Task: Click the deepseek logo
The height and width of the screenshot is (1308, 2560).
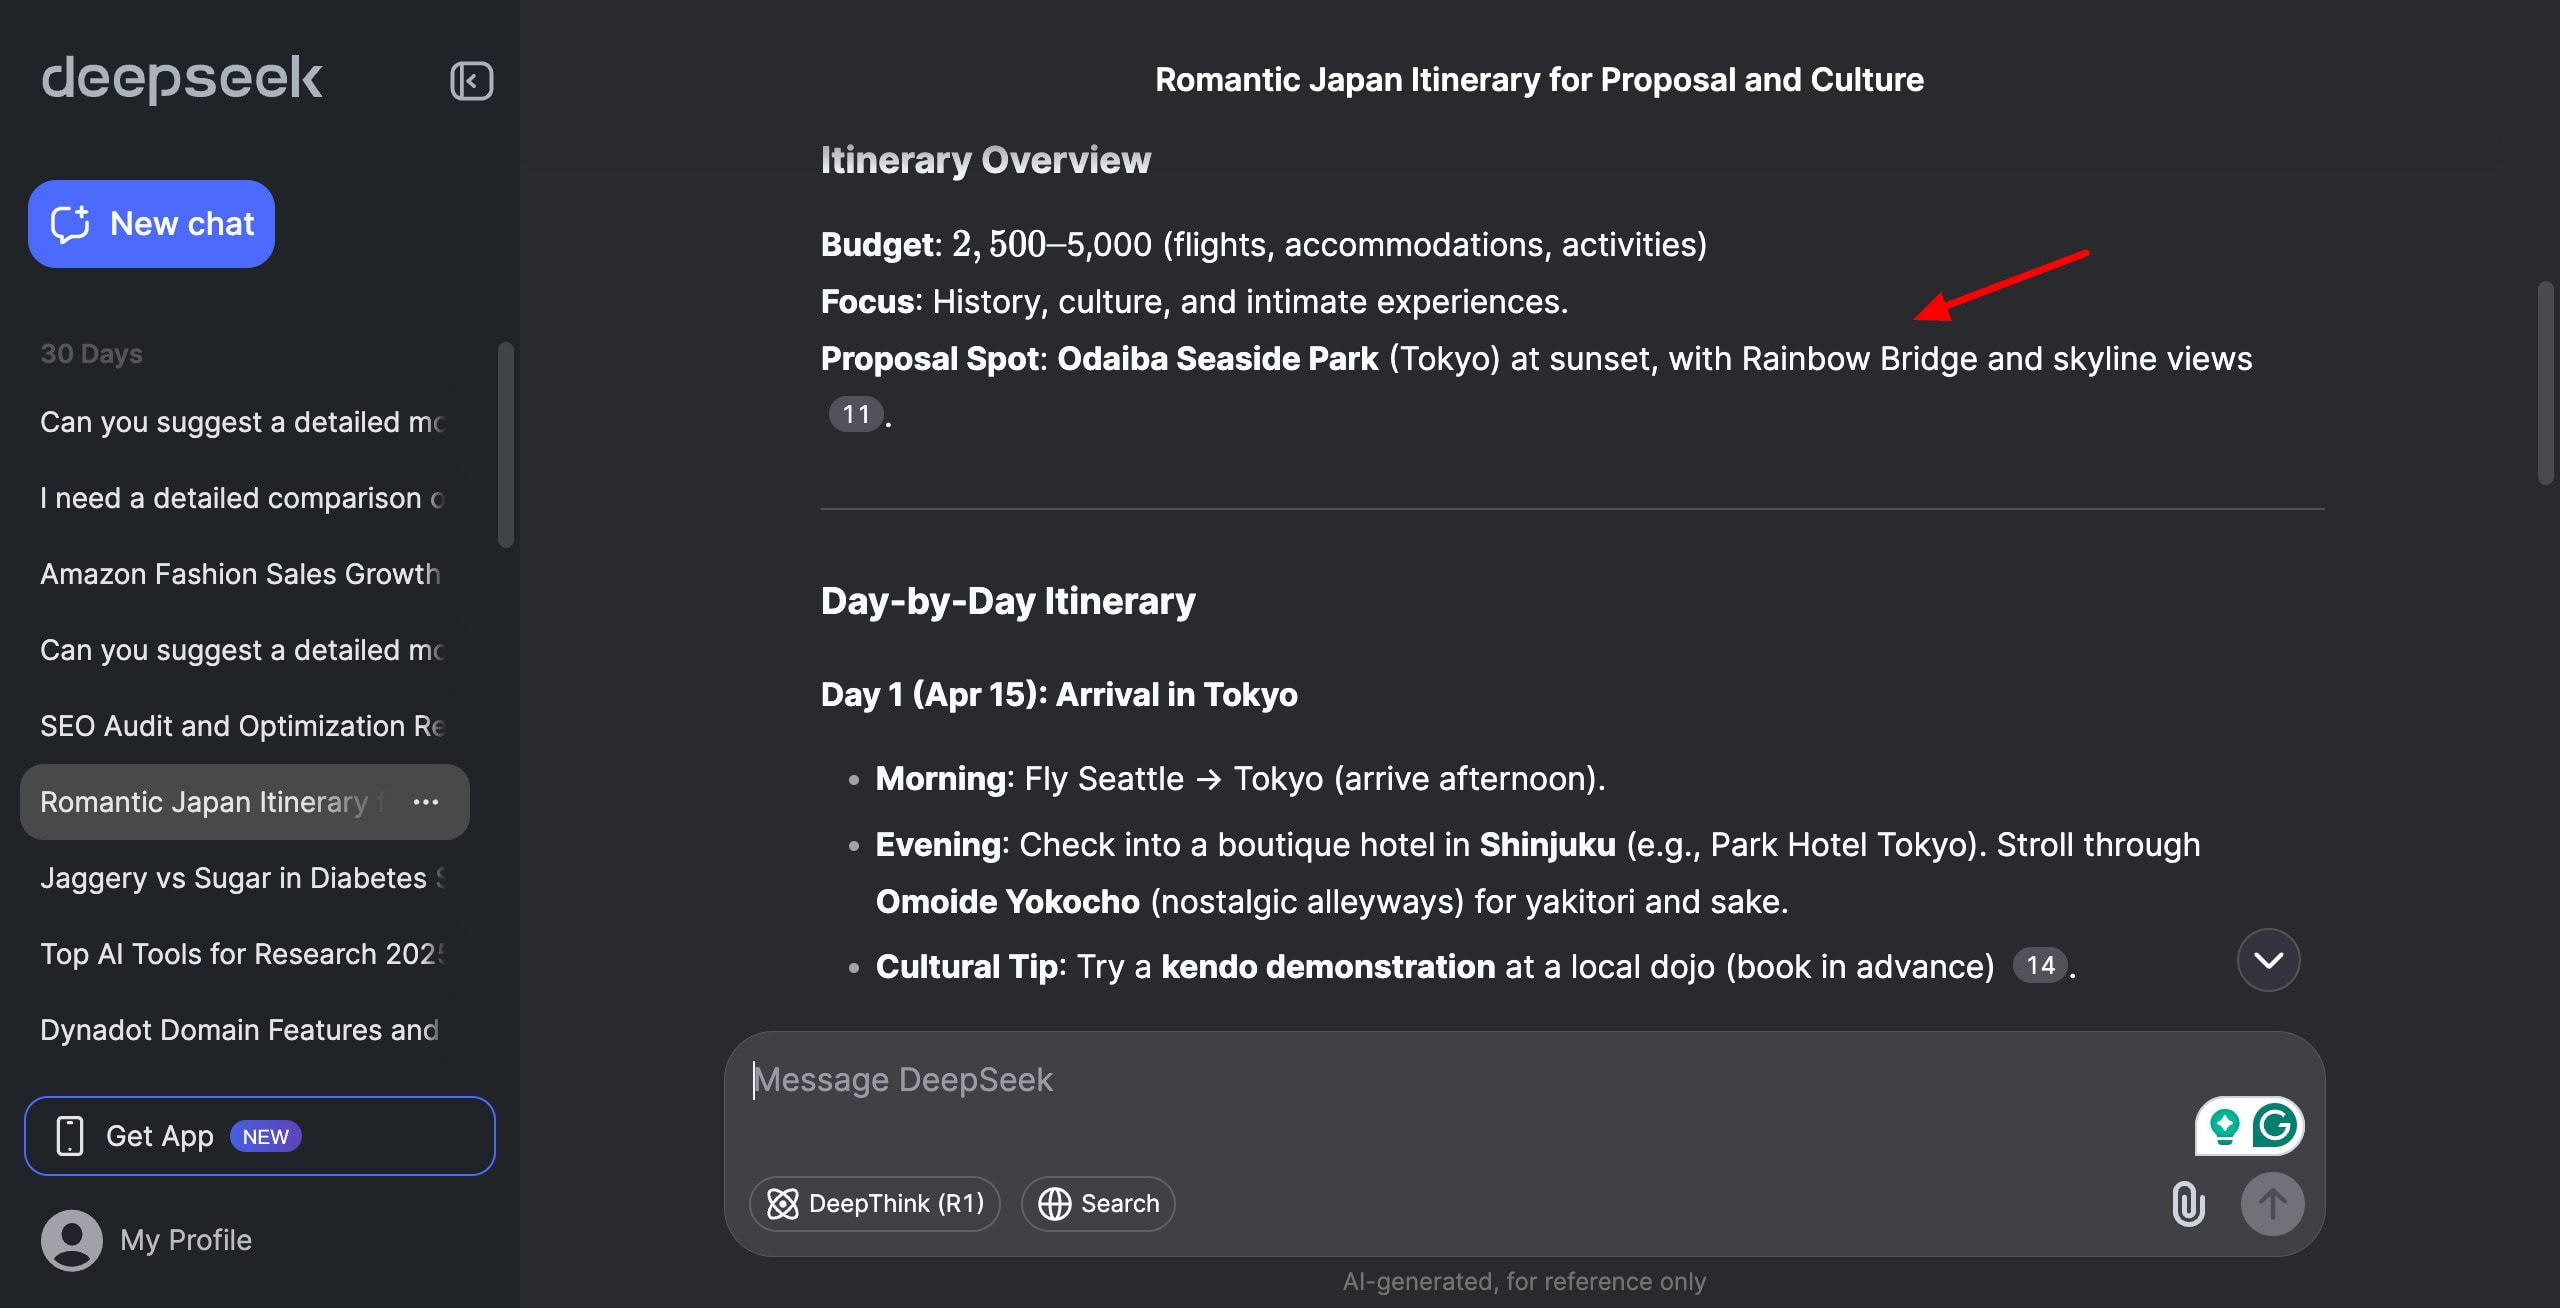Action: pos(182,78)
